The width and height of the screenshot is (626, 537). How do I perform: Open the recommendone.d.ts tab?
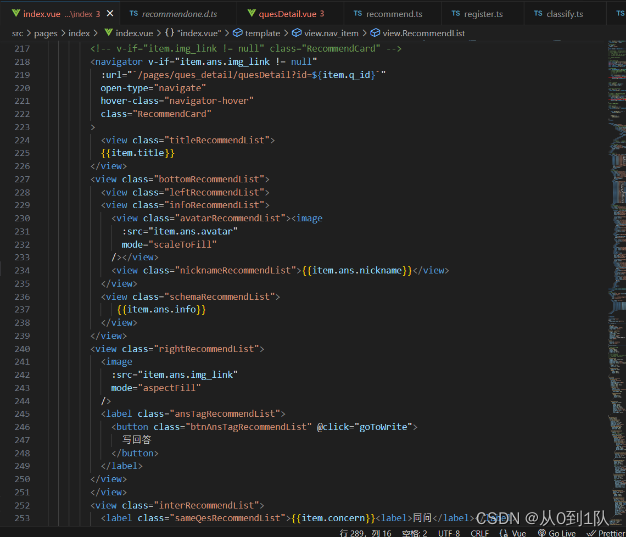pos(179,14)
